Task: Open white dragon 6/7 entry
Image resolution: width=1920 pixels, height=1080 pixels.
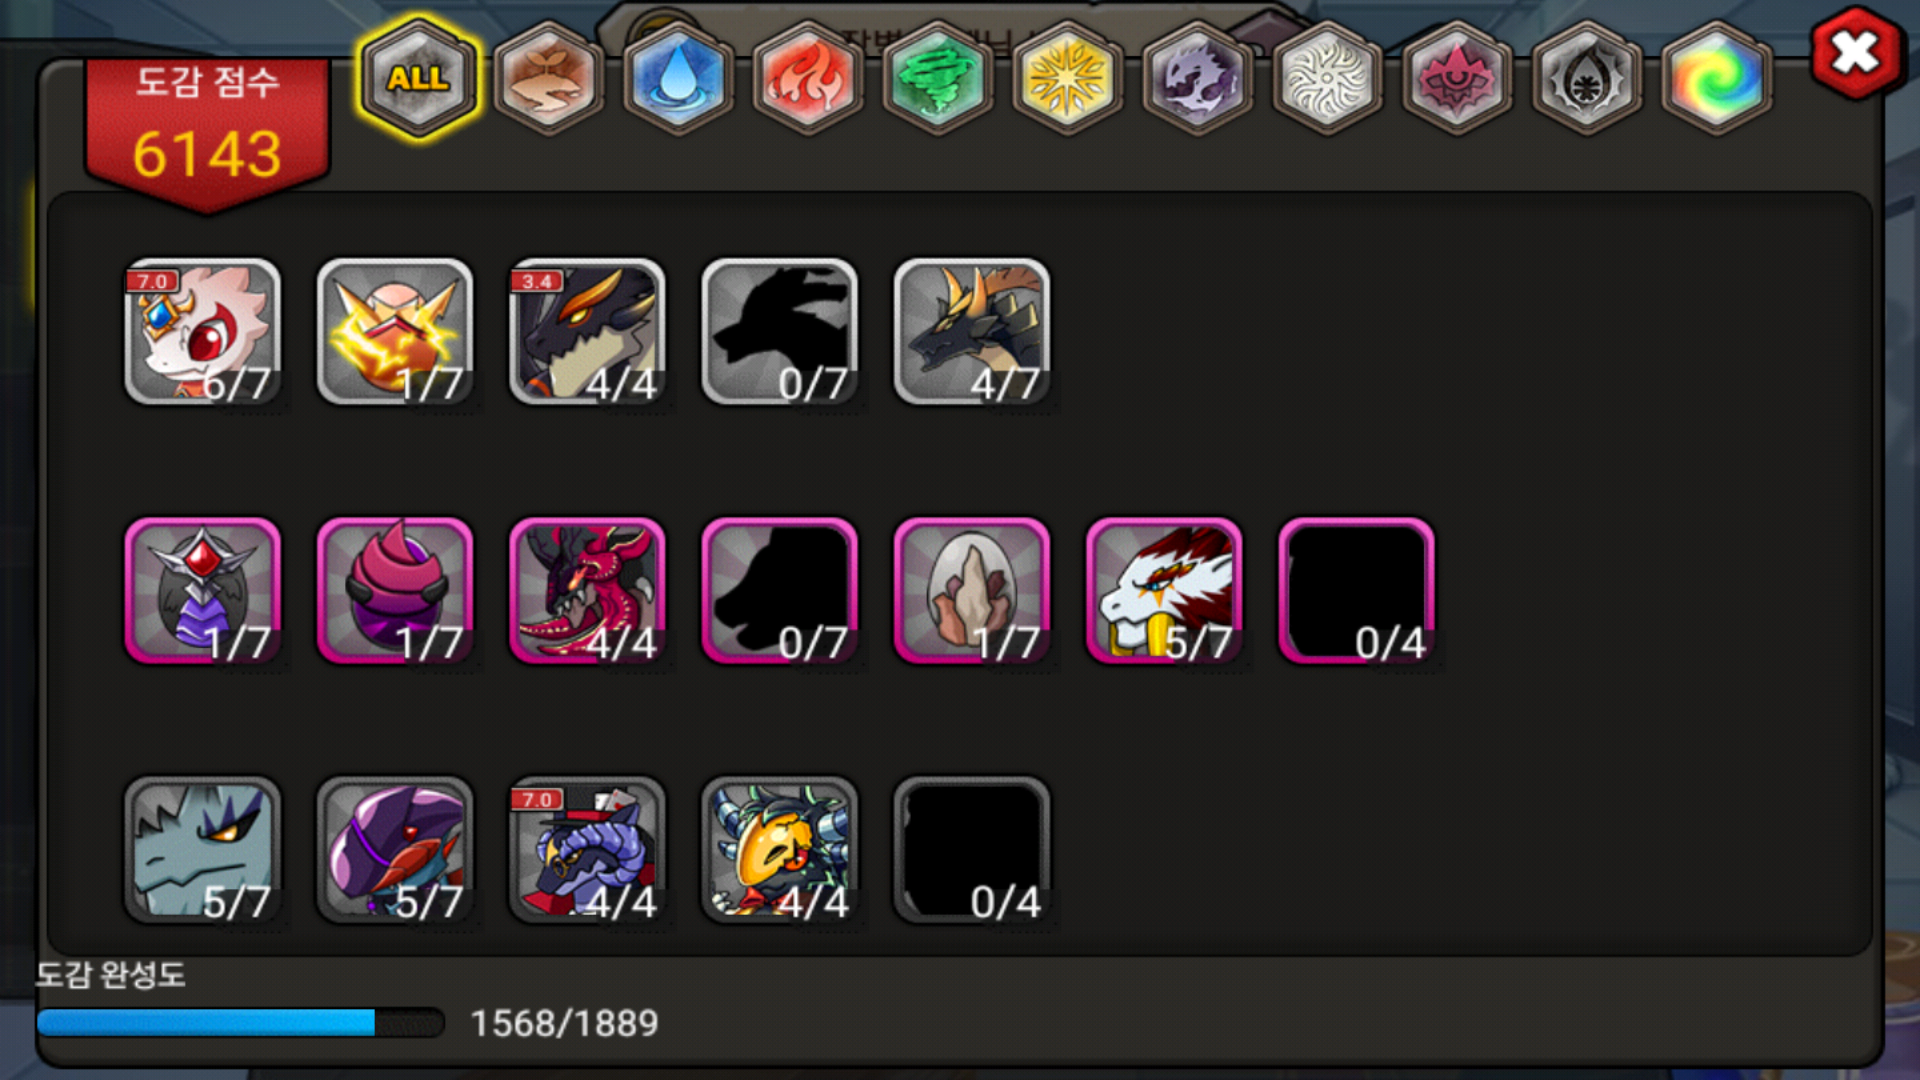Action: (203, 332)
